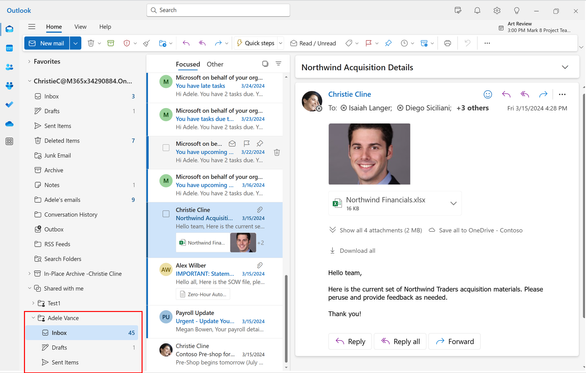586x373 pixels.
Task: Click in the Search box
Action: 218,10
